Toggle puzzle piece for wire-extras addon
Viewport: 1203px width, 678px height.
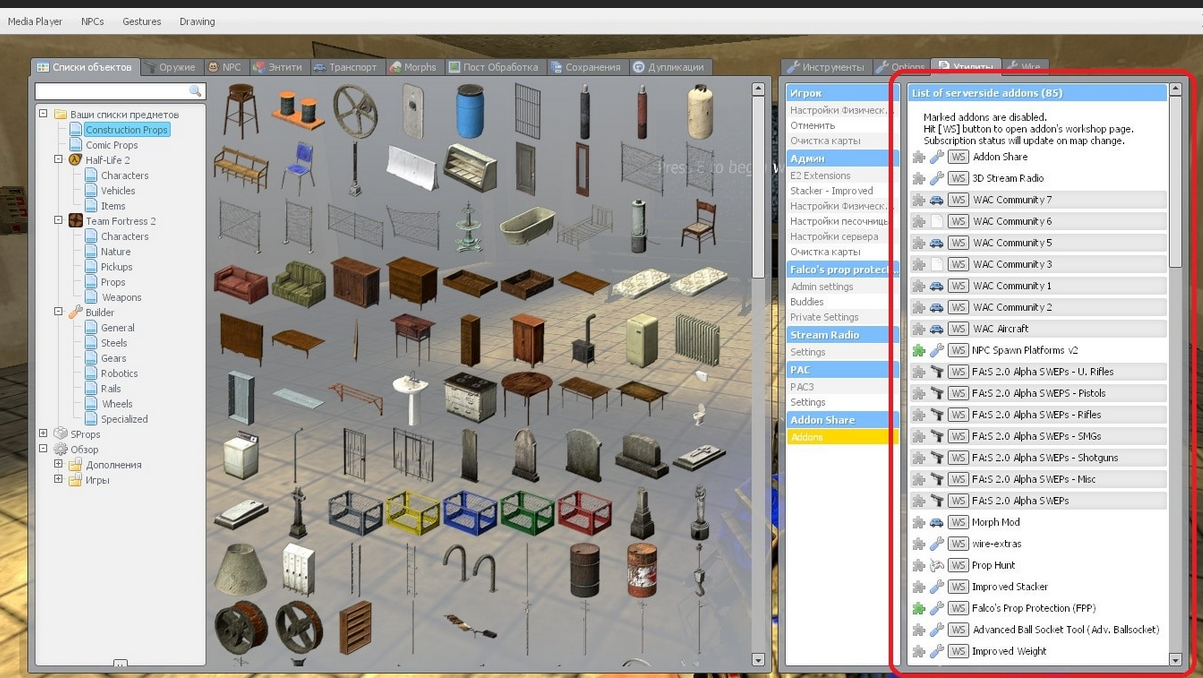(x=919, y=544)
